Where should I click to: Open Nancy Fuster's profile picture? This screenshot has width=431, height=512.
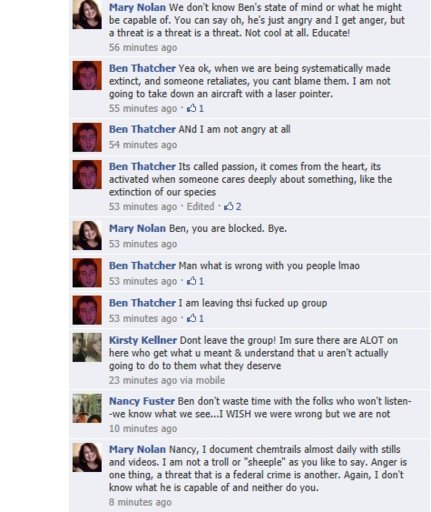click(87, 408)
